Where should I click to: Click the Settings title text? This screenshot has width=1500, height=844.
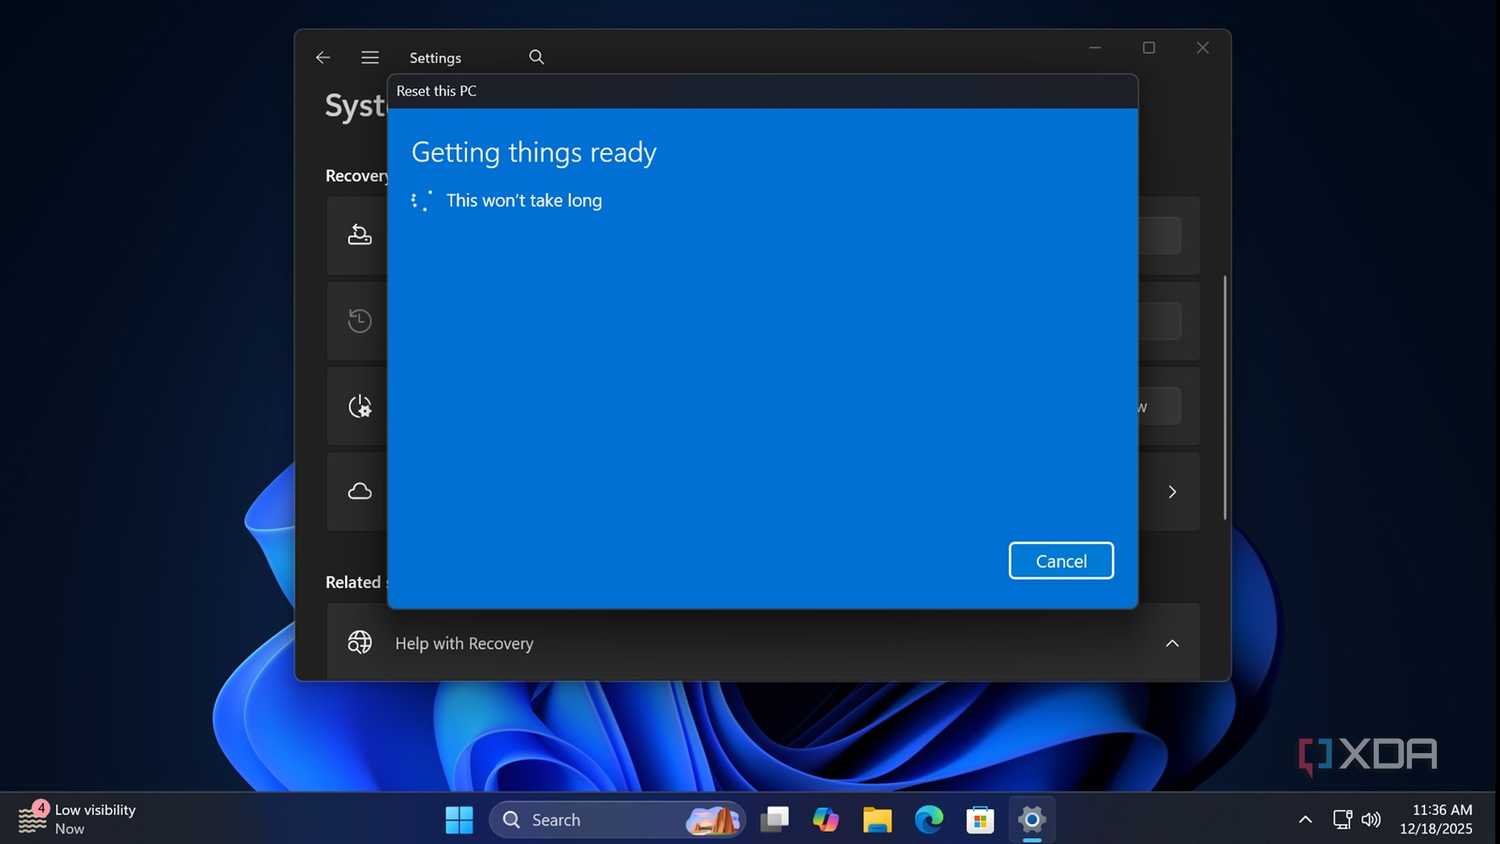click(x=435, y=58)
